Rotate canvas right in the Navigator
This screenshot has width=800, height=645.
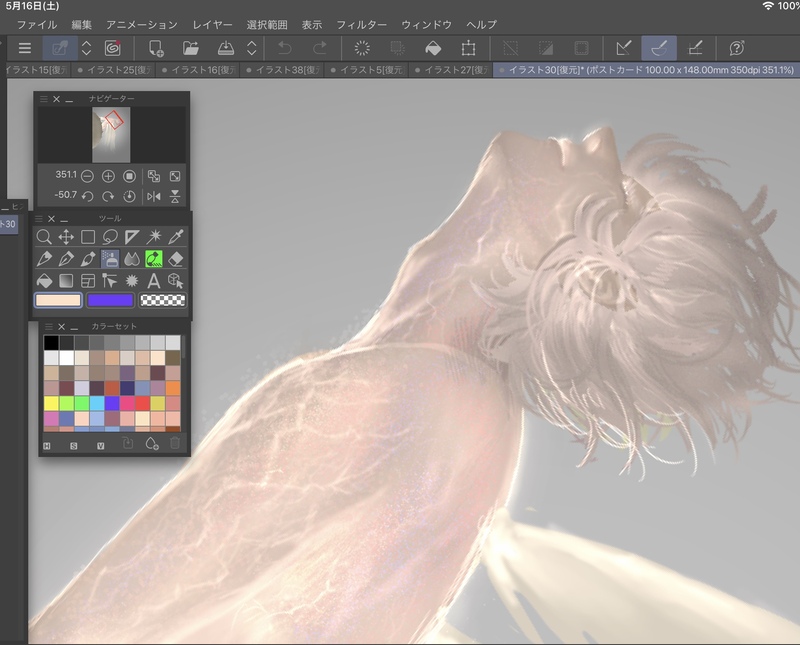(x=108, y=196)
